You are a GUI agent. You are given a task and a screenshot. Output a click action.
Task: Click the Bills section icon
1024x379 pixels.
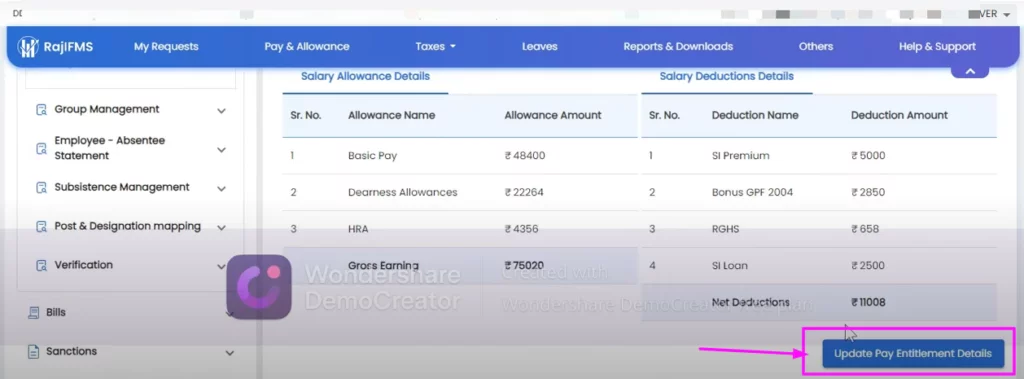(x=33, y=313)
